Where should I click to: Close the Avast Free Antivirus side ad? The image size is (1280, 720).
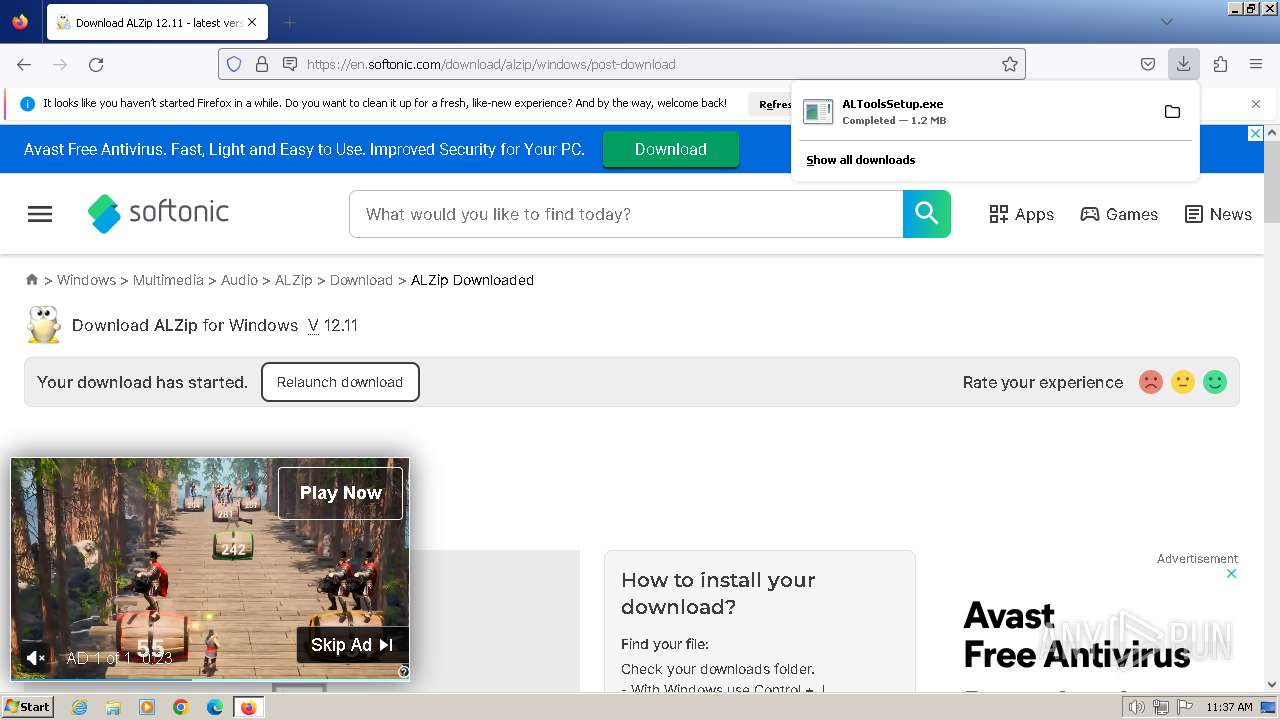pyautogui.click(x=1232, y=574)
